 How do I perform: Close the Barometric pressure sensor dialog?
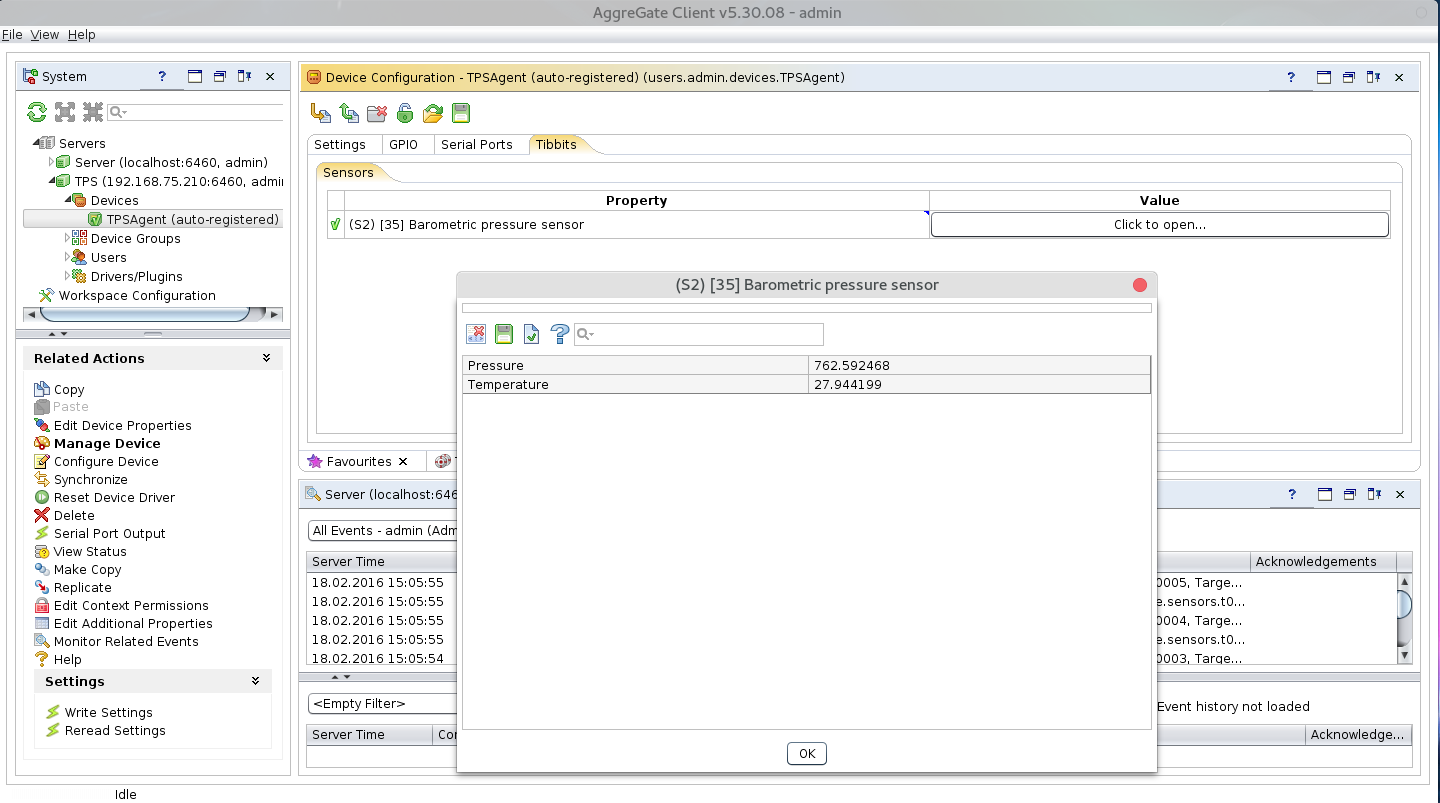1140,285
